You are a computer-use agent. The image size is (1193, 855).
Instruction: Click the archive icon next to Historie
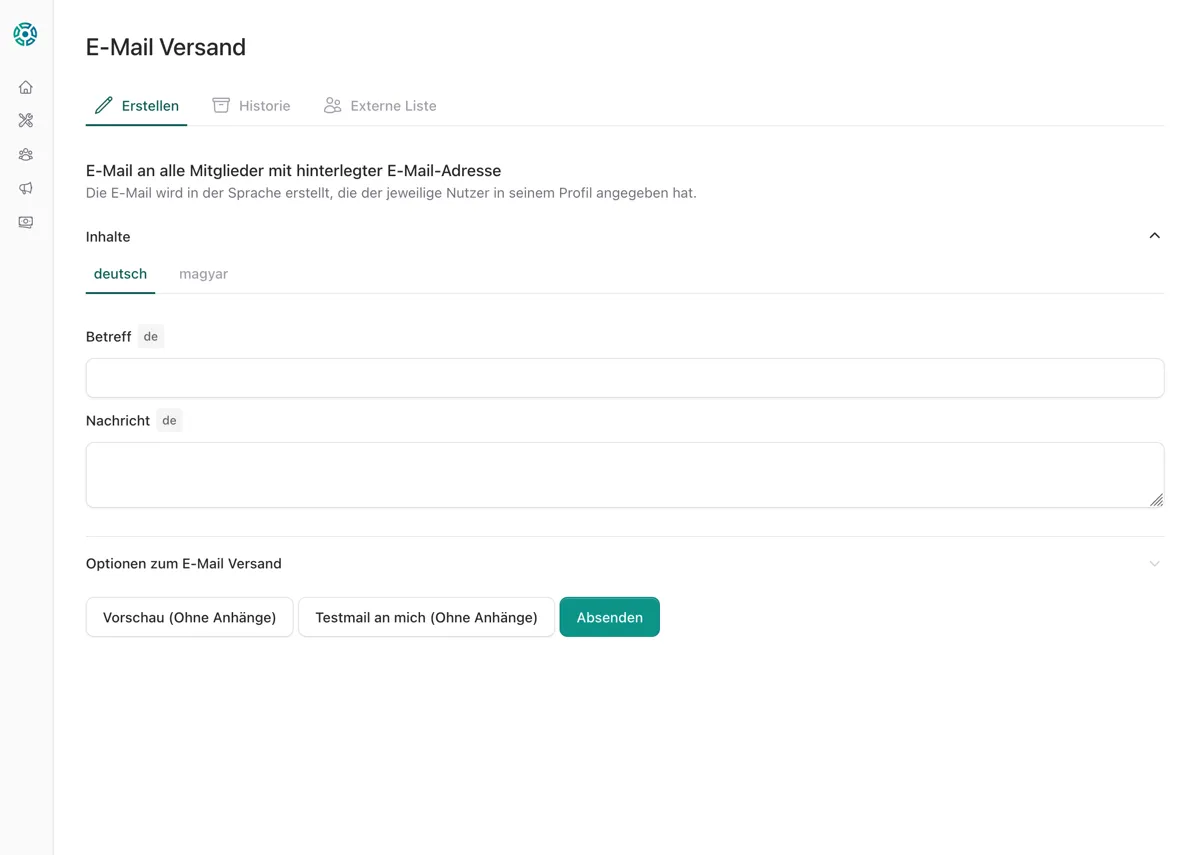(x=220, y=104)
